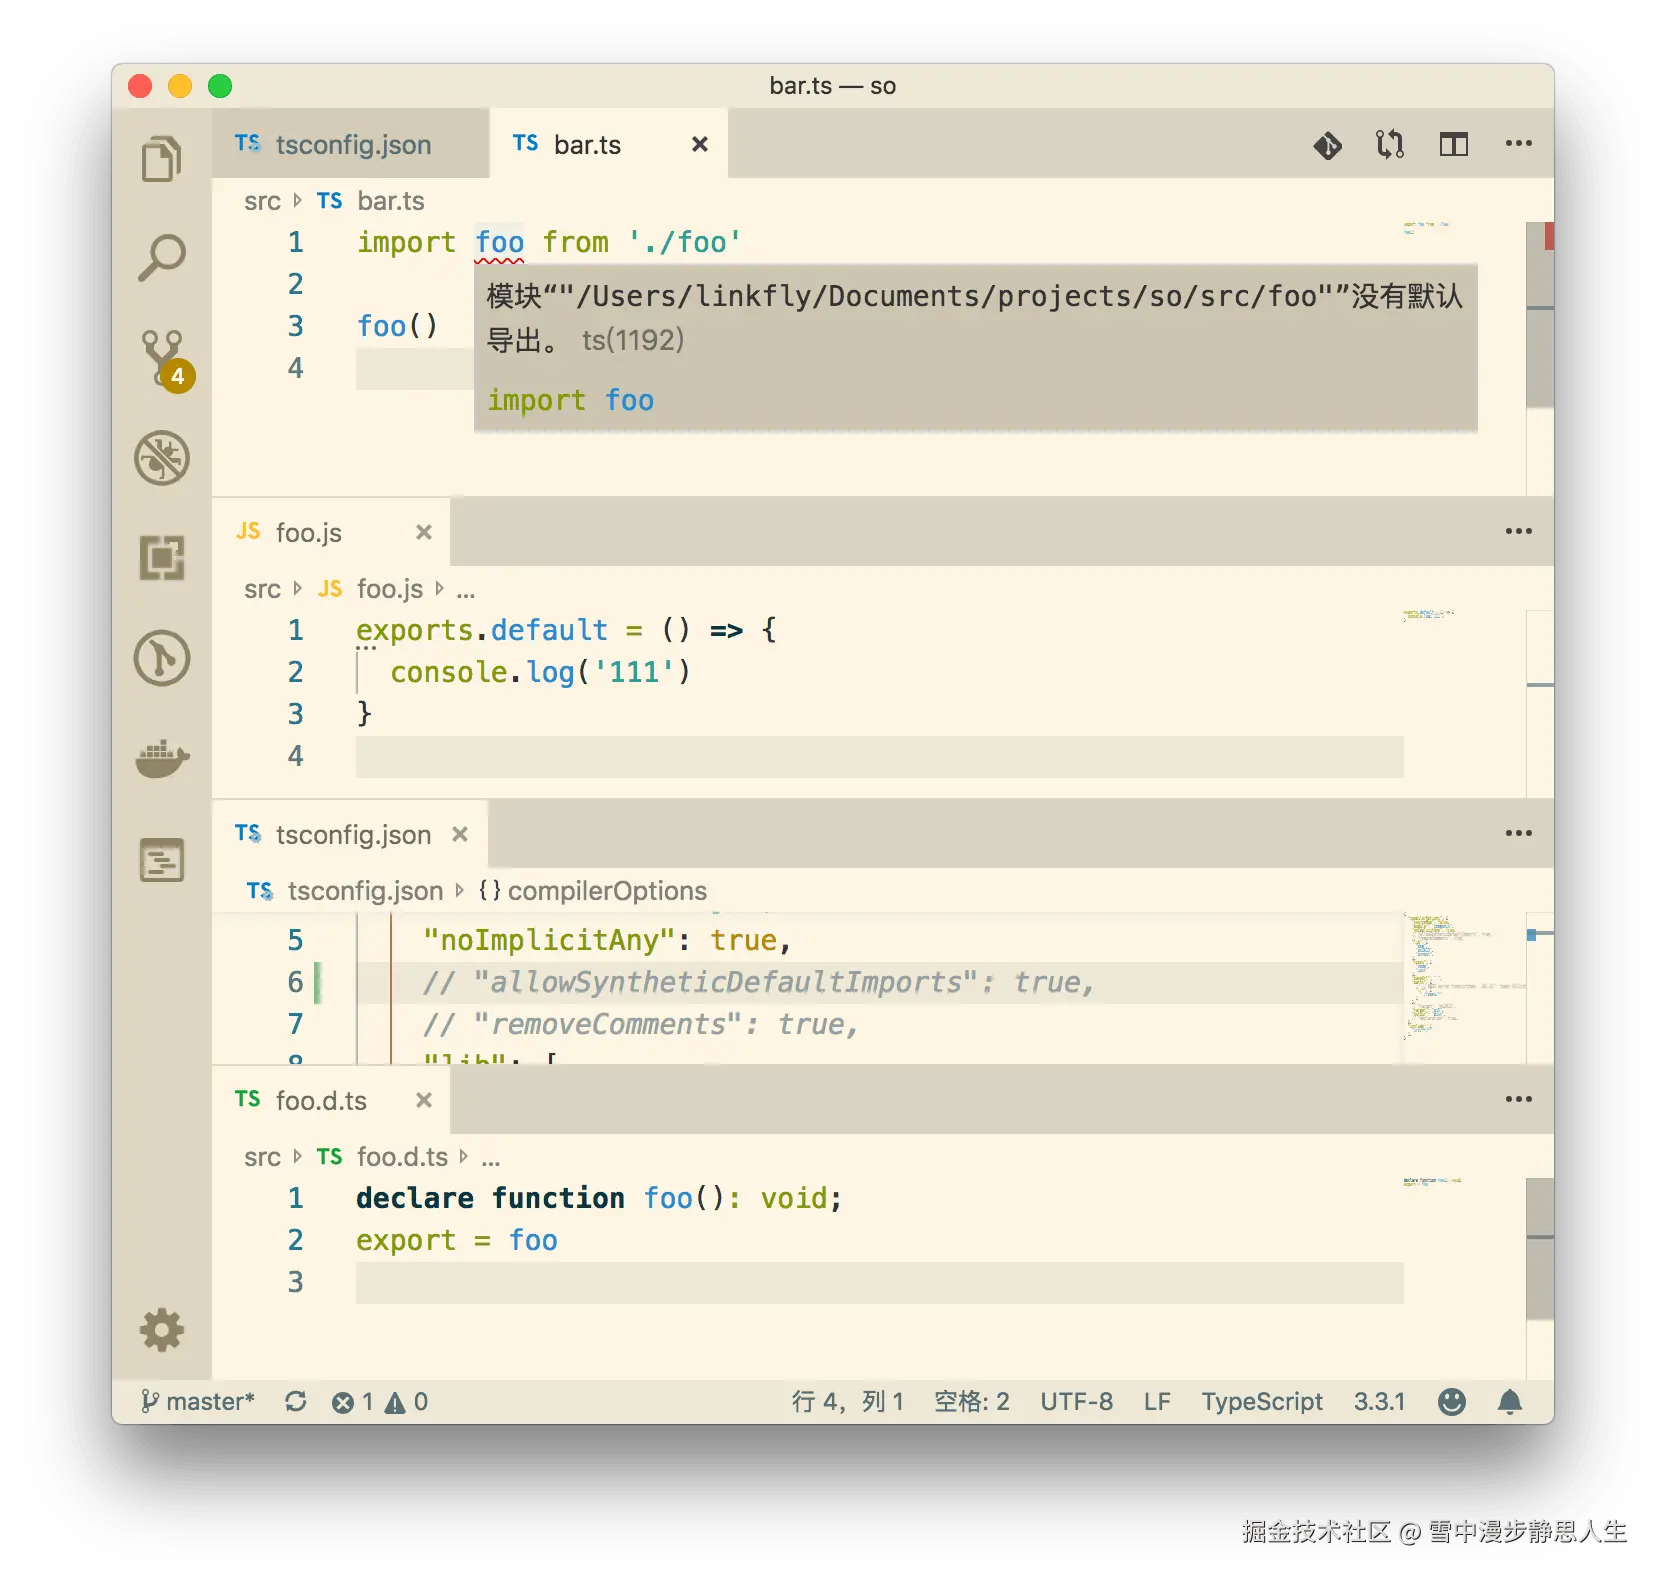Image resolution: width=1666 pixels, height=1584 pixels.
Task: Open the Search view in activity bar
Action: pyautogui.click(x=162, y=258)
